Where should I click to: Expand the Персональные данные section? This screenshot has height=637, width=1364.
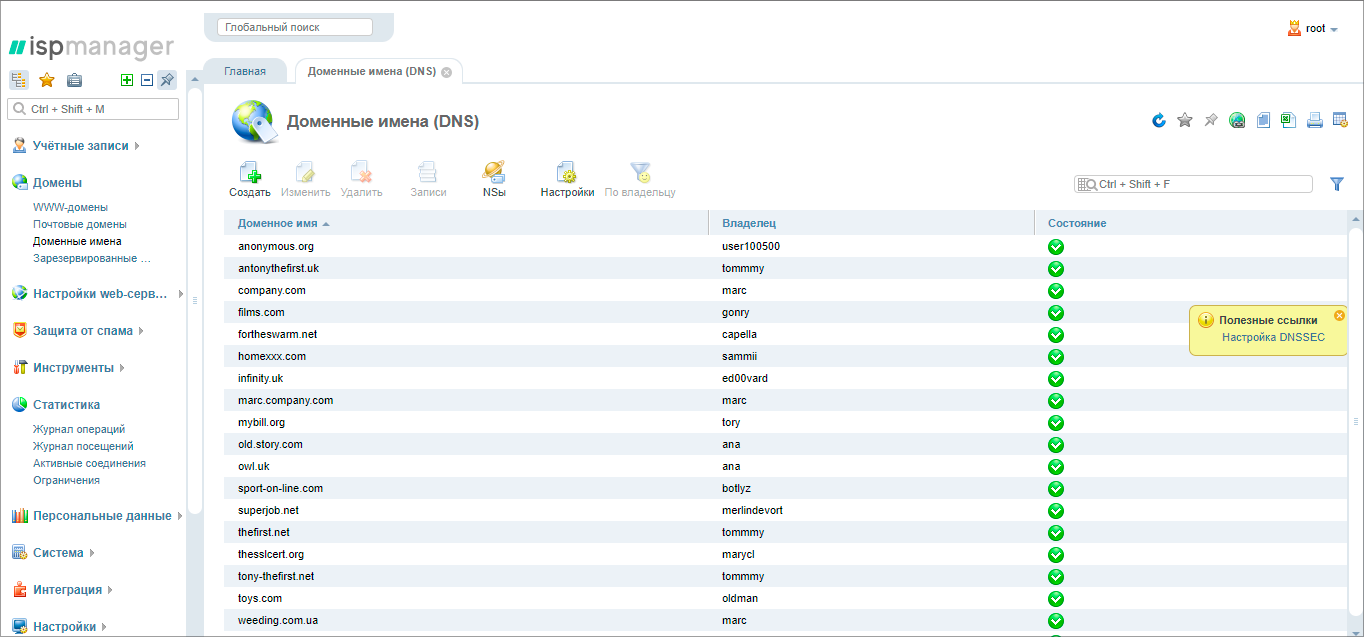tap(97, 516)
